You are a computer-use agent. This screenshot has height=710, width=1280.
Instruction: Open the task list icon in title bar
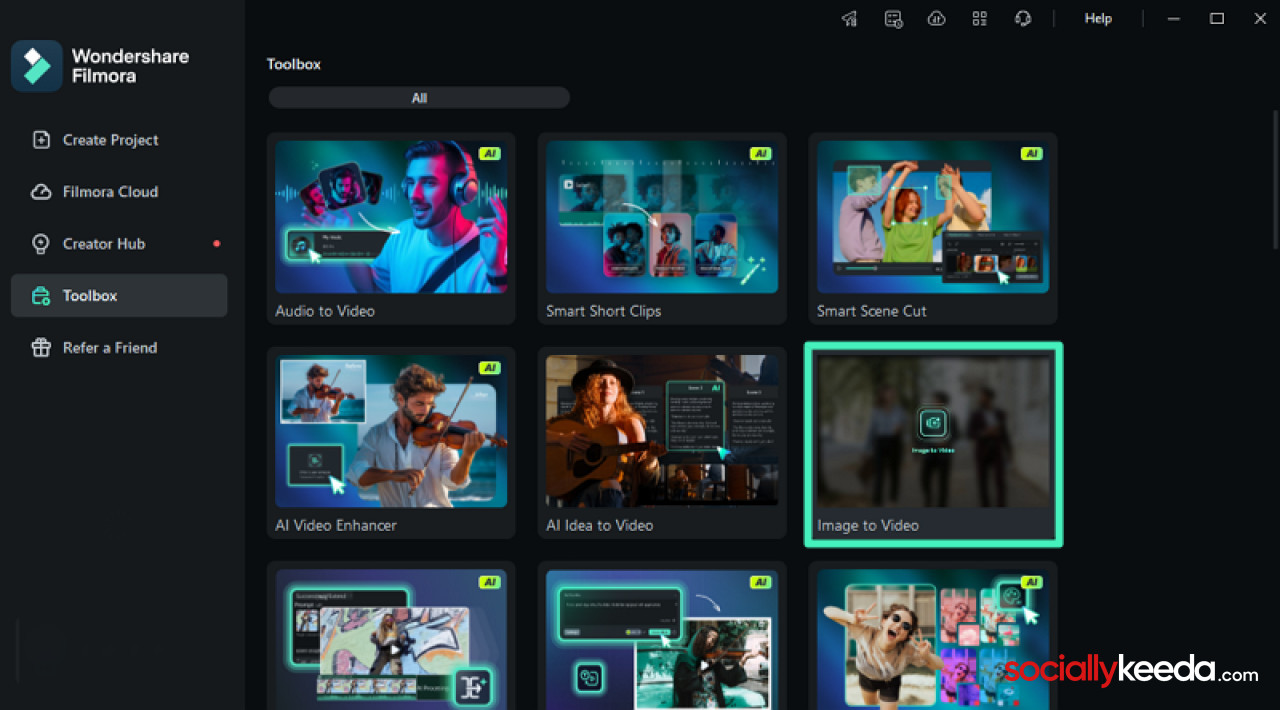point(894,19)
